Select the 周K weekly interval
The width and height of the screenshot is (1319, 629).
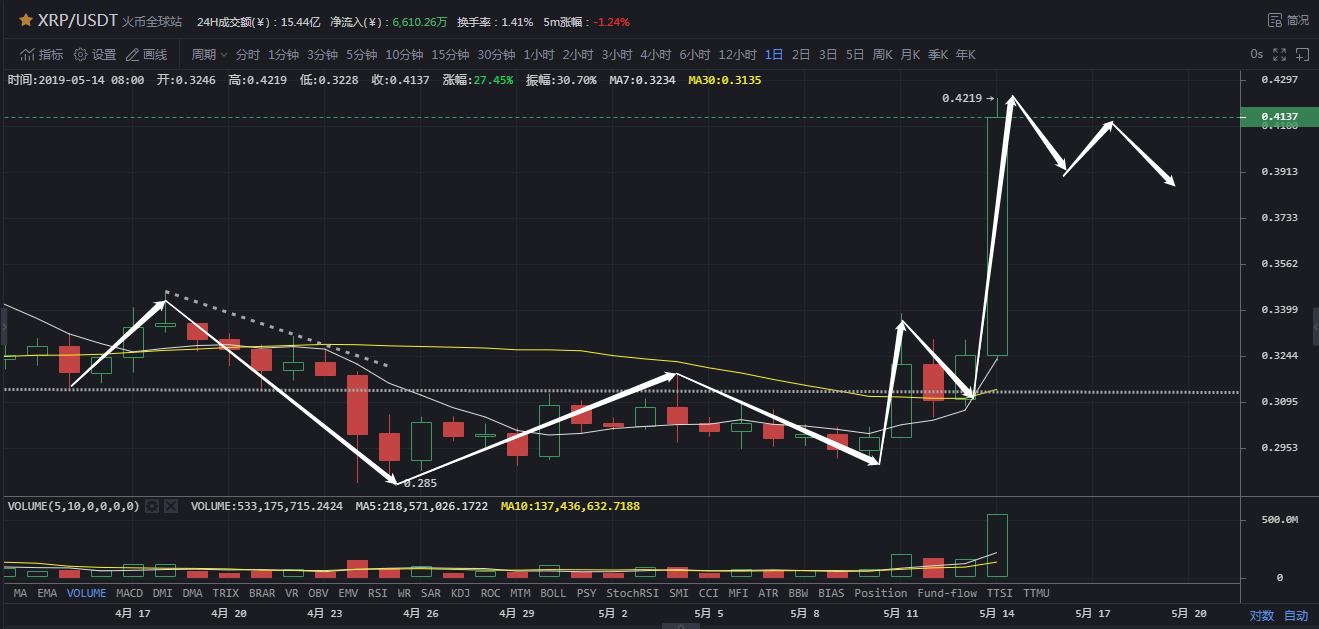click(x=882, y=54)
